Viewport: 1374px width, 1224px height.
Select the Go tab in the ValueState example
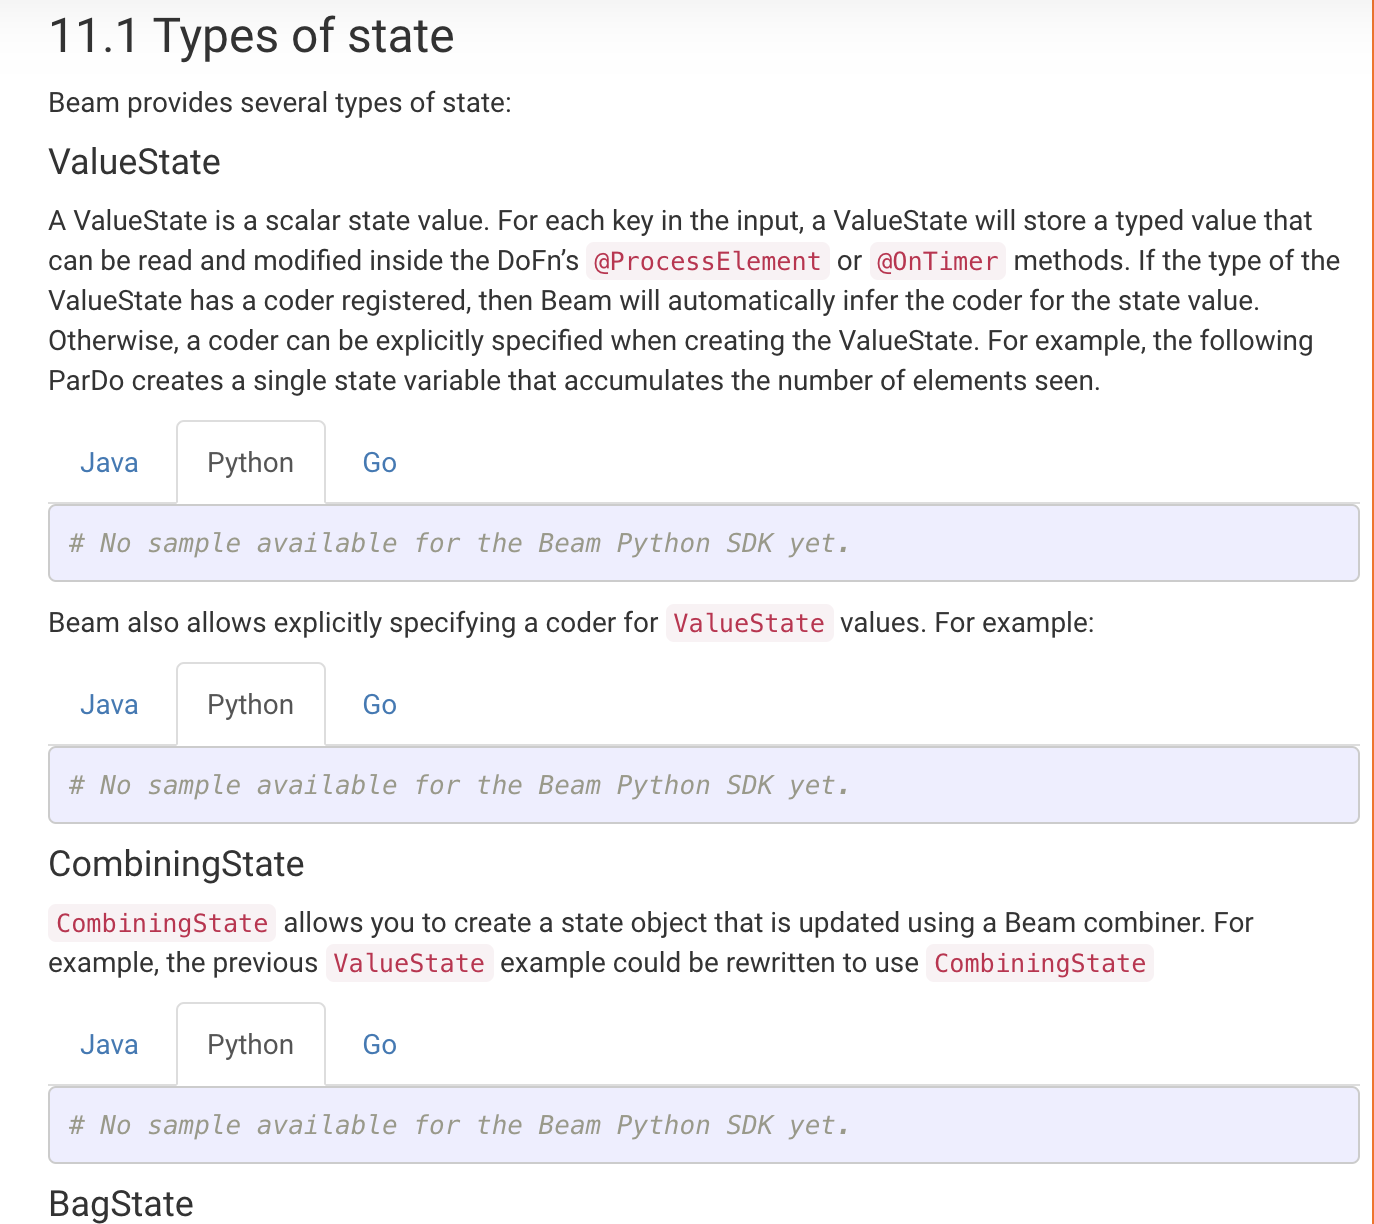379,463
